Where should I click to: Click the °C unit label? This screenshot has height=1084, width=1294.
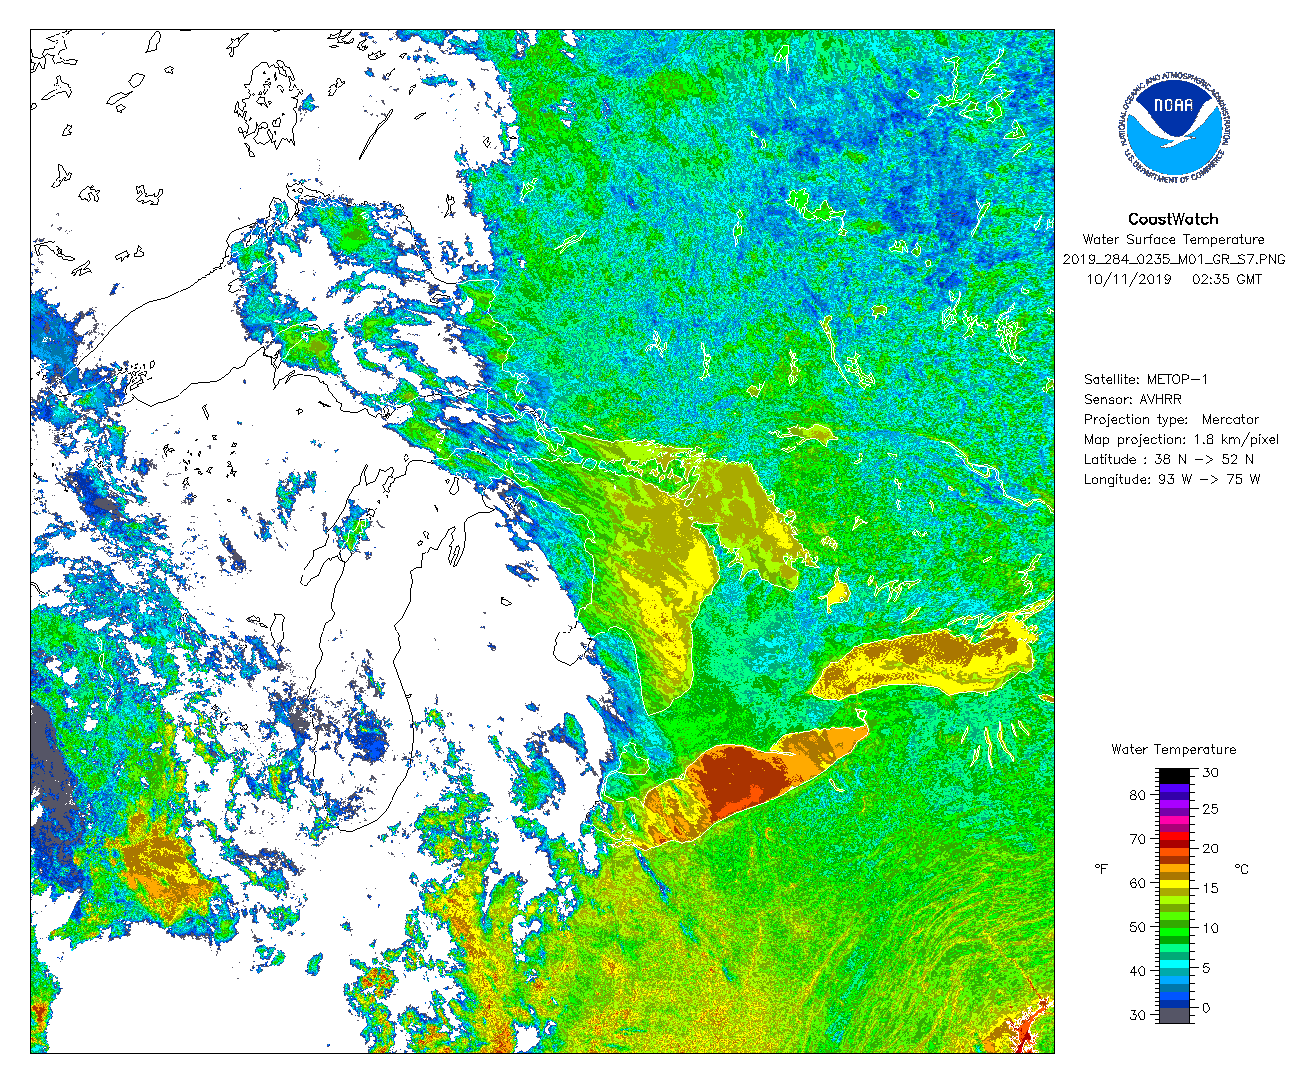coord(1242,869)
